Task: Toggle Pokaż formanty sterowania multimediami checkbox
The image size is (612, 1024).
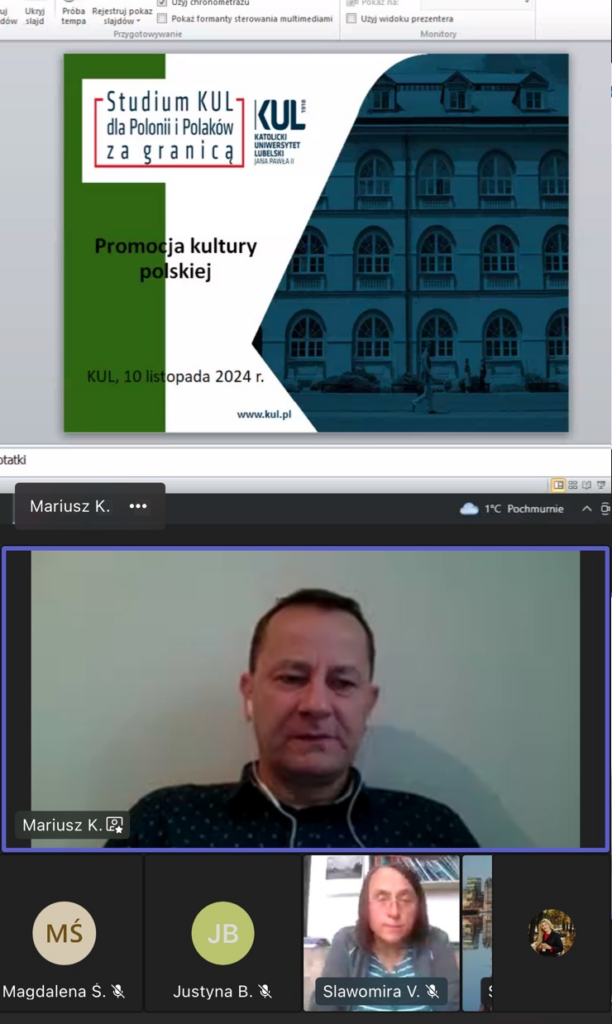Action: coord(163,18)
